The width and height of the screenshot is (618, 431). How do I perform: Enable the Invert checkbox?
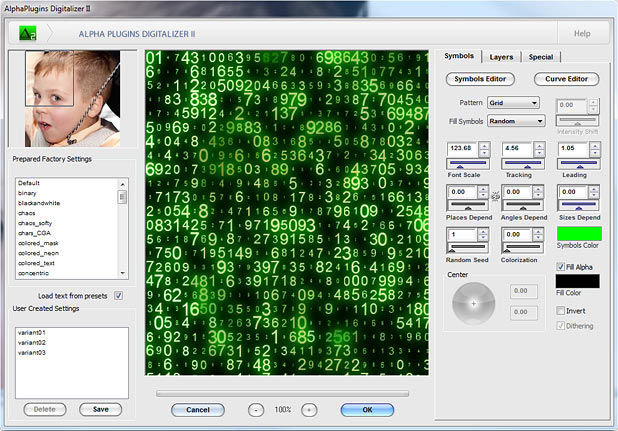click(x=561, y=311)
